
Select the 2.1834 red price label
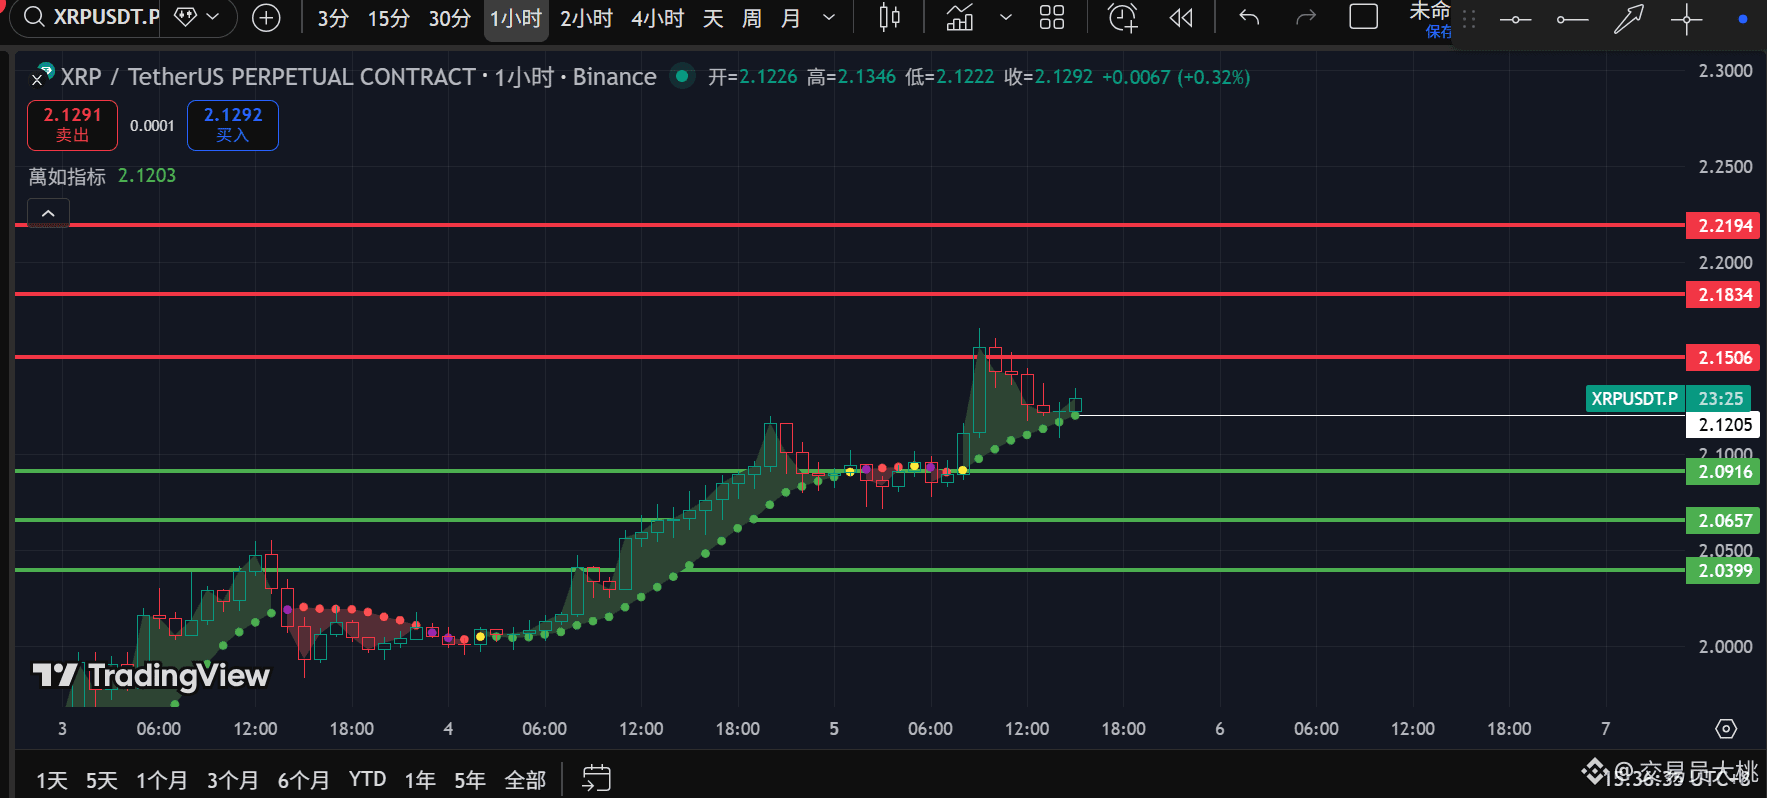click(1723, 295)
